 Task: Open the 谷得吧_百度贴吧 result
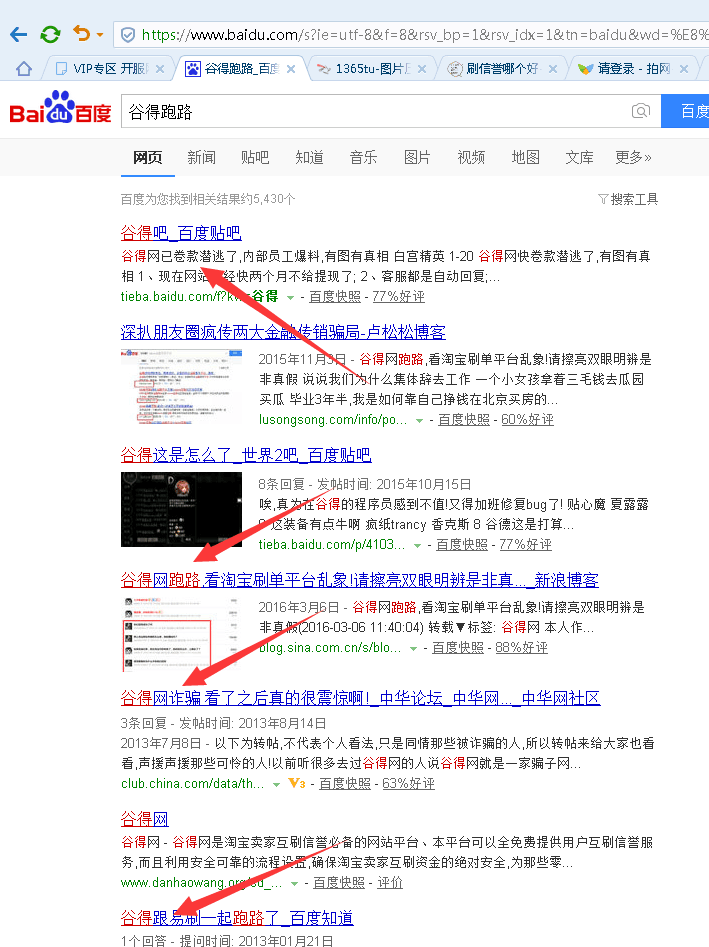click(x=181, y=233)
